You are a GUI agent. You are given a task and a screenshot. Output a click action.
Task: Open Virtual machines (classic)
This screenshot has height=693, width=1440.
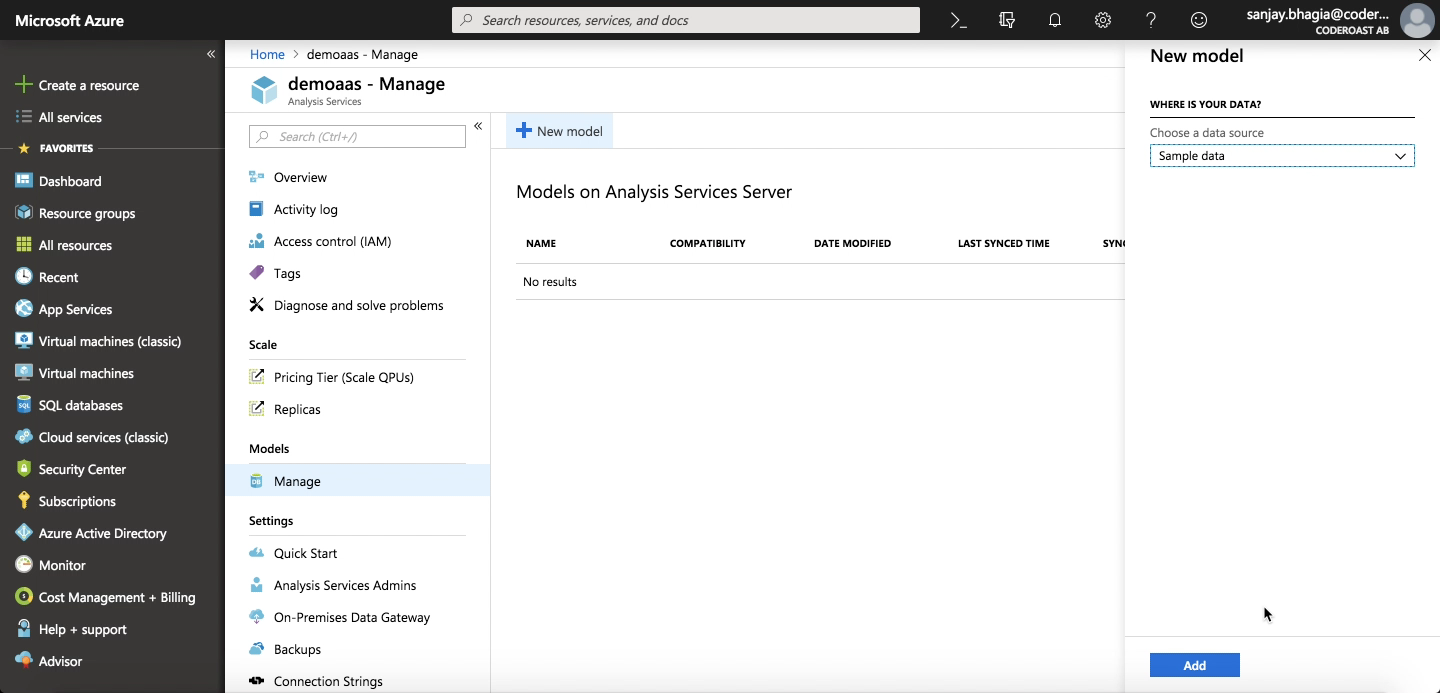coord(110,341)
